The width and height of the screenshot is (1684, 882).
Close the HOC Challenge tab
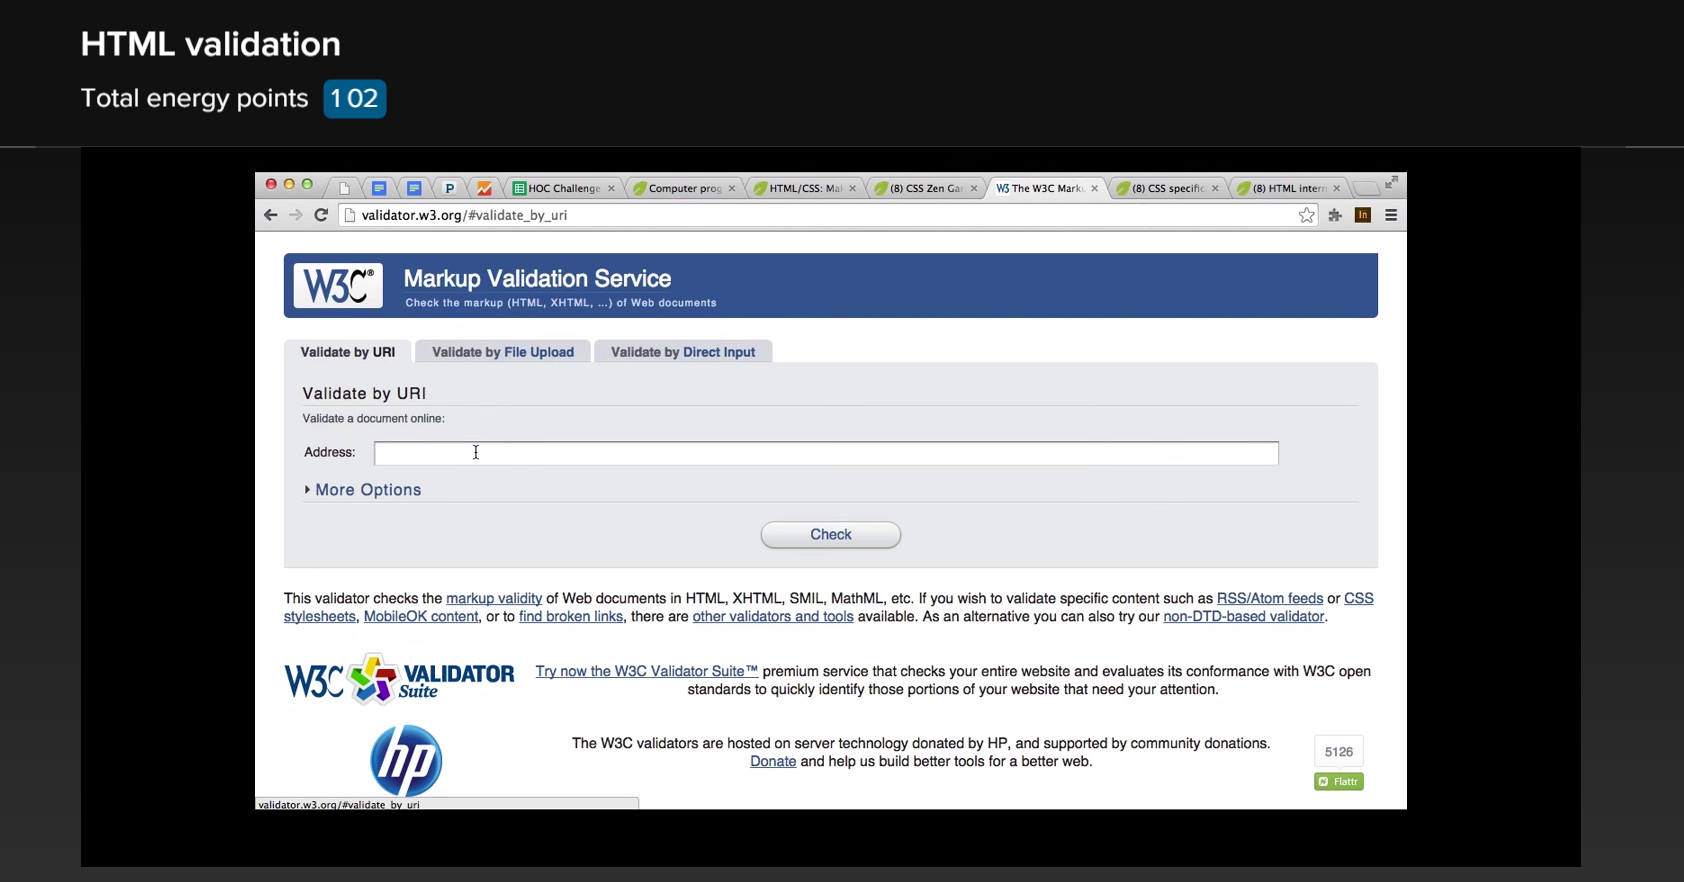(x=612, y=188)
